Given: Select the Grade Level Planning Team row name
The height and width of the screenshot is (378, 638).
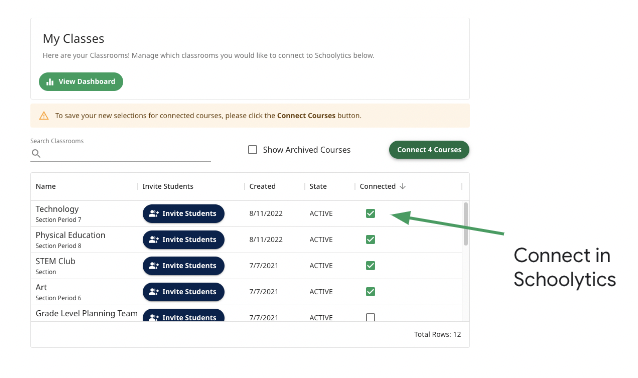Looking at the screenshot, I should coord(86,313).
